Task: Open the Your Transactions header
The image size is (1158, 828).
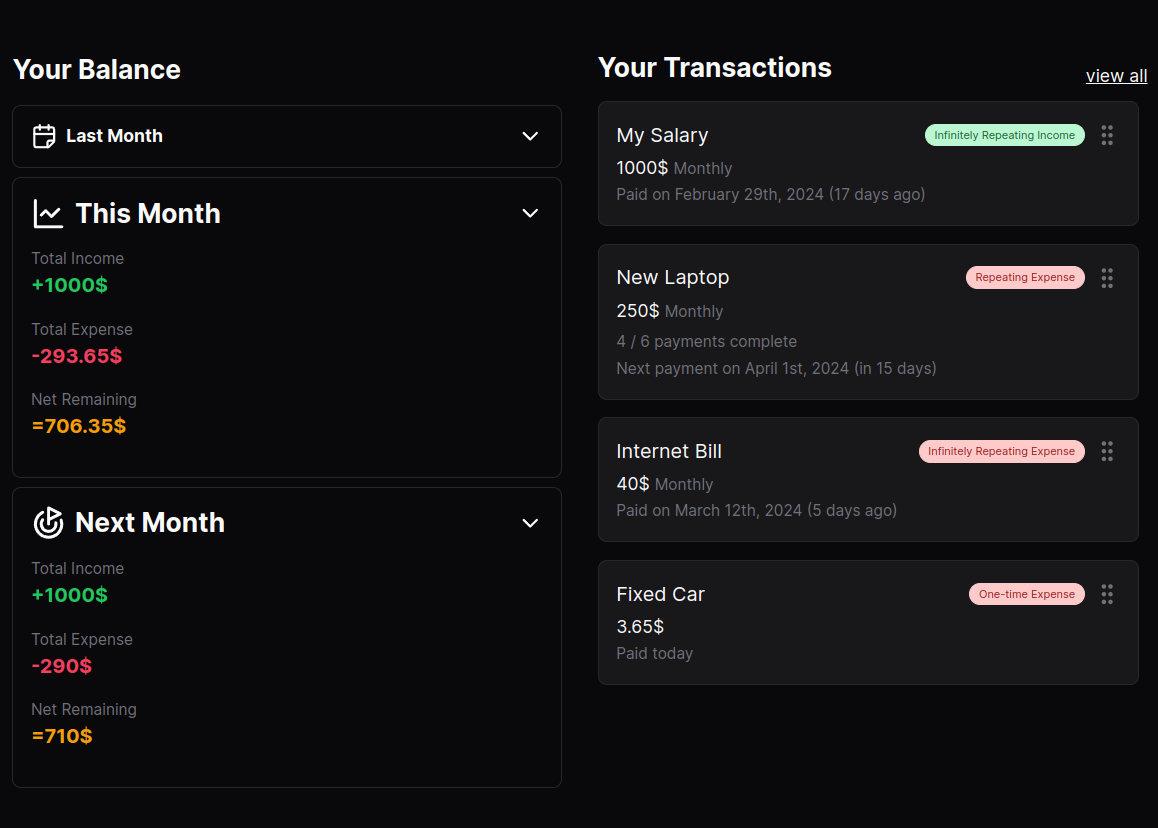Action: (x=714, y=68)
